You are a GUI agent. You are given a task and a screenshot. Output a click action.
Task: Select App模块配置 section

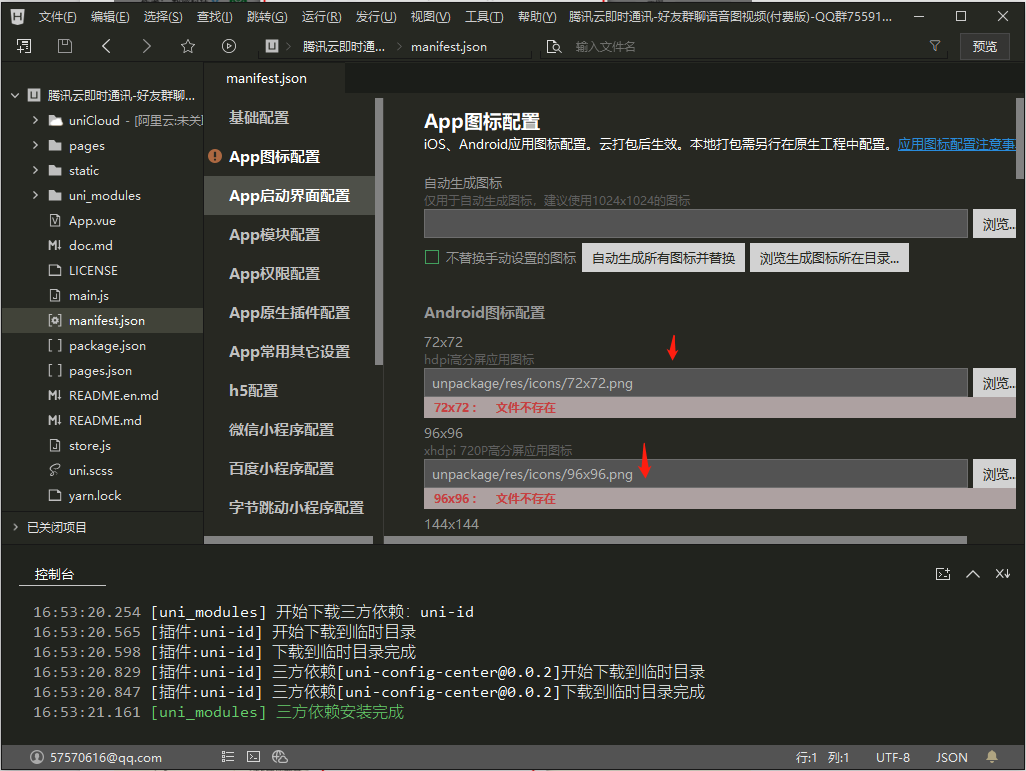coord(274,234)
